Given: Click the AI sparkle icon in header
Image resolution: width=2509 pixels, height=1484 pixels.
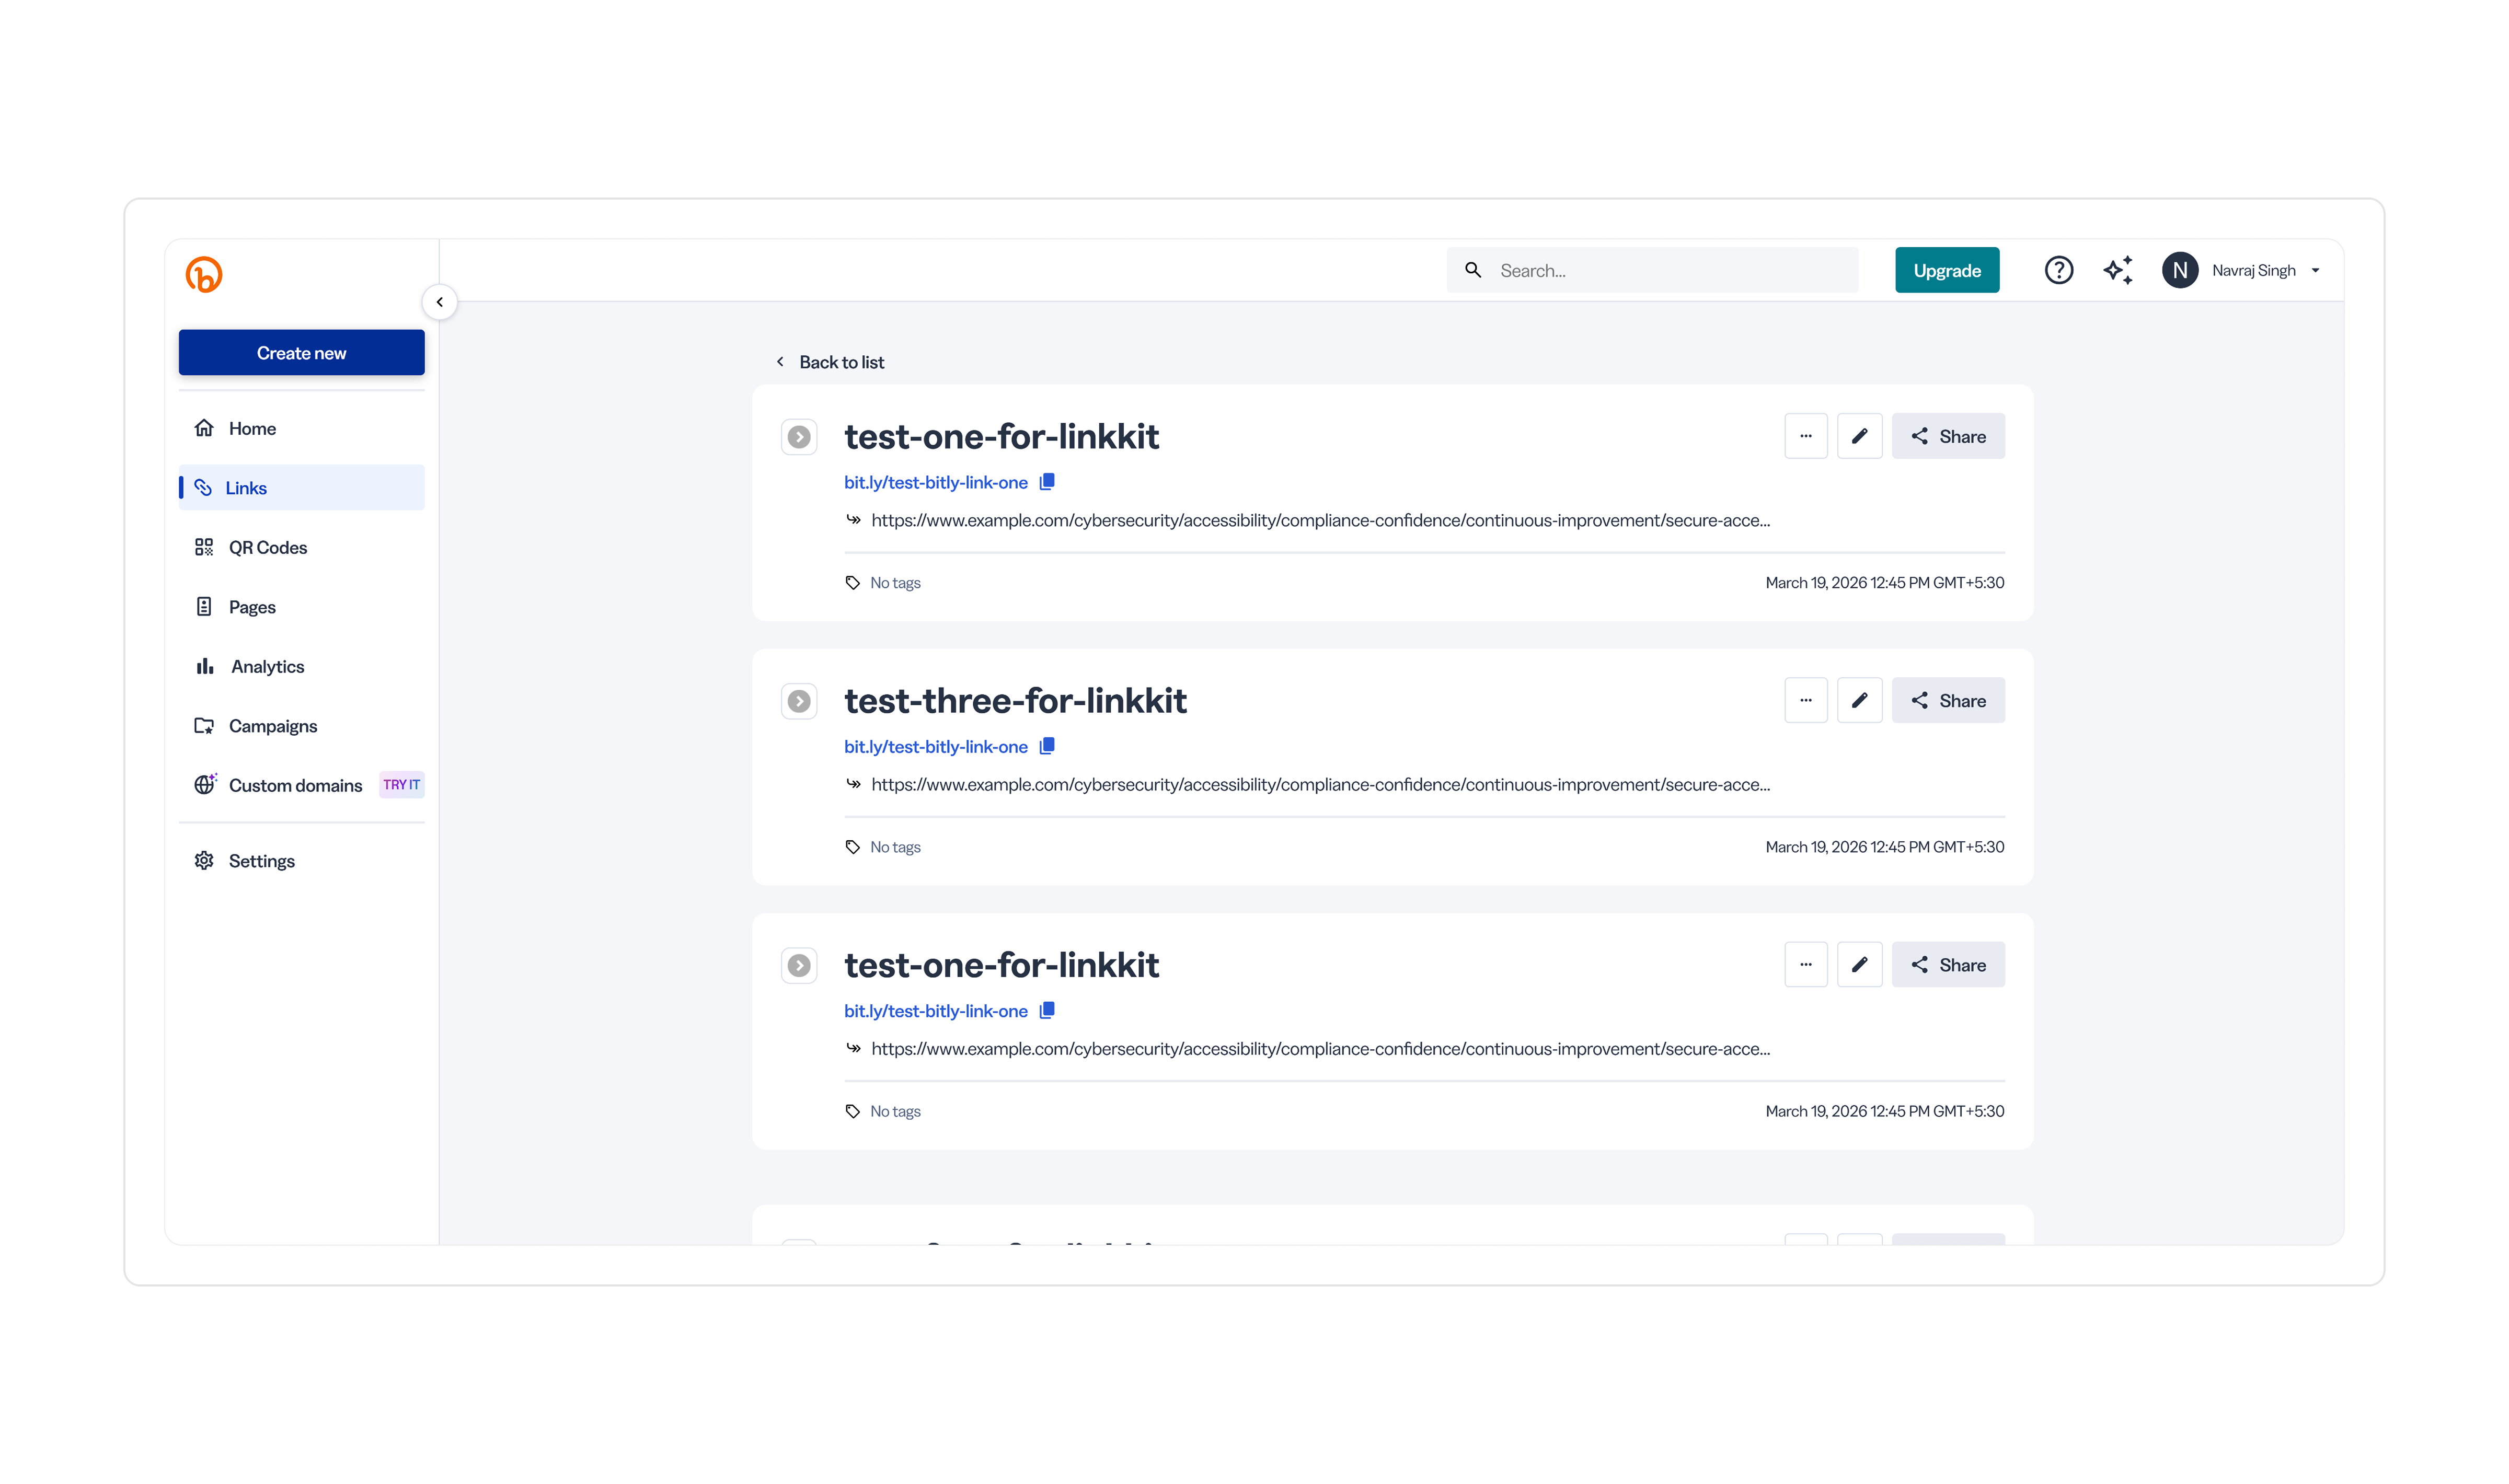Looking at the screenshot, I should 2117,270.
